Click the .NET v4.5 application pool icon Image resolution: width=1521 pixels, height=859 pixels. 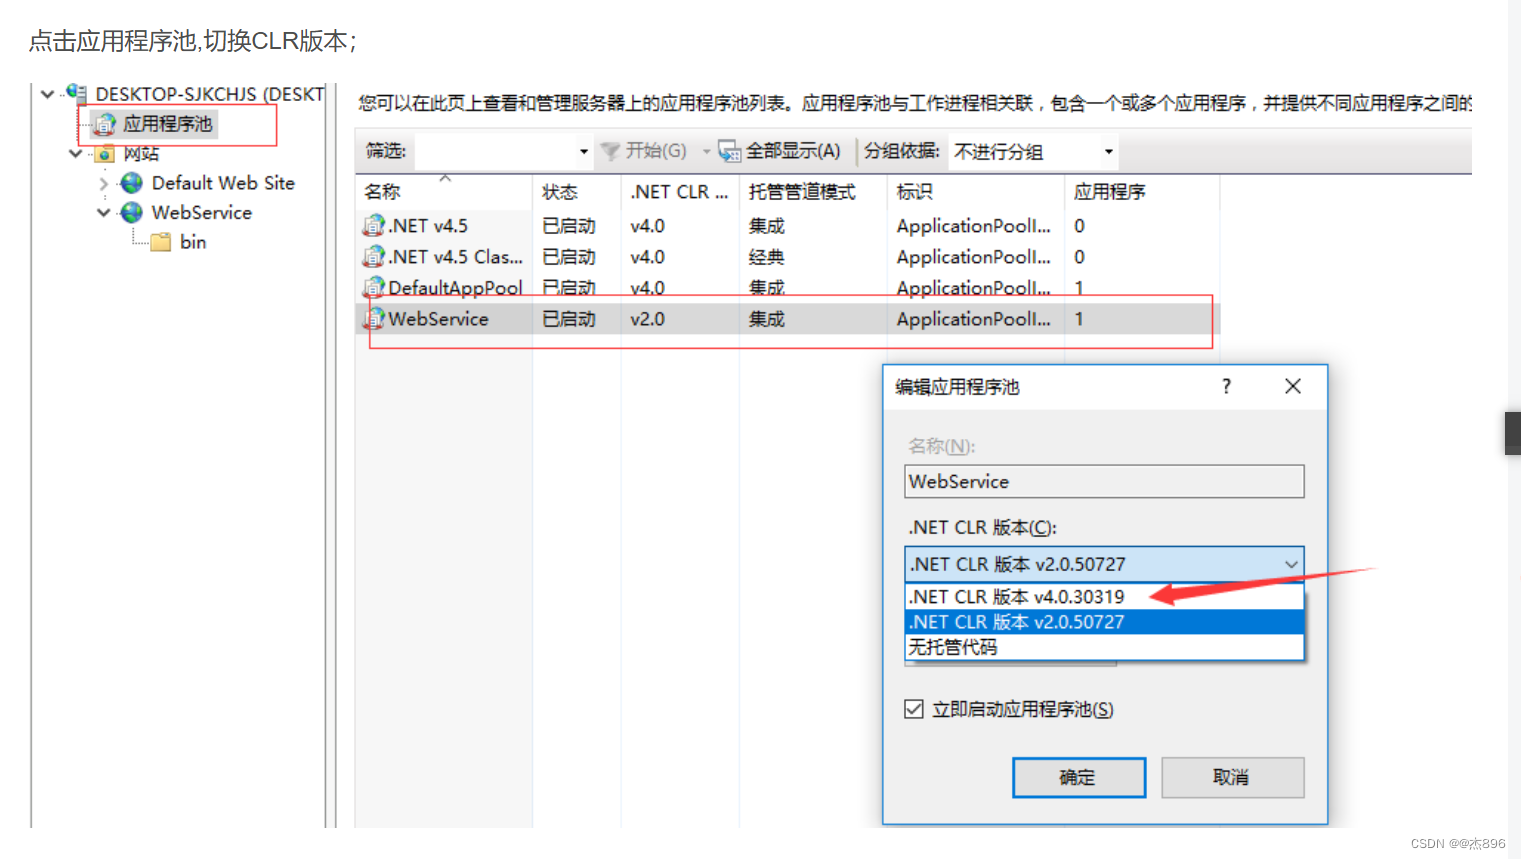(x=371, y=225)
